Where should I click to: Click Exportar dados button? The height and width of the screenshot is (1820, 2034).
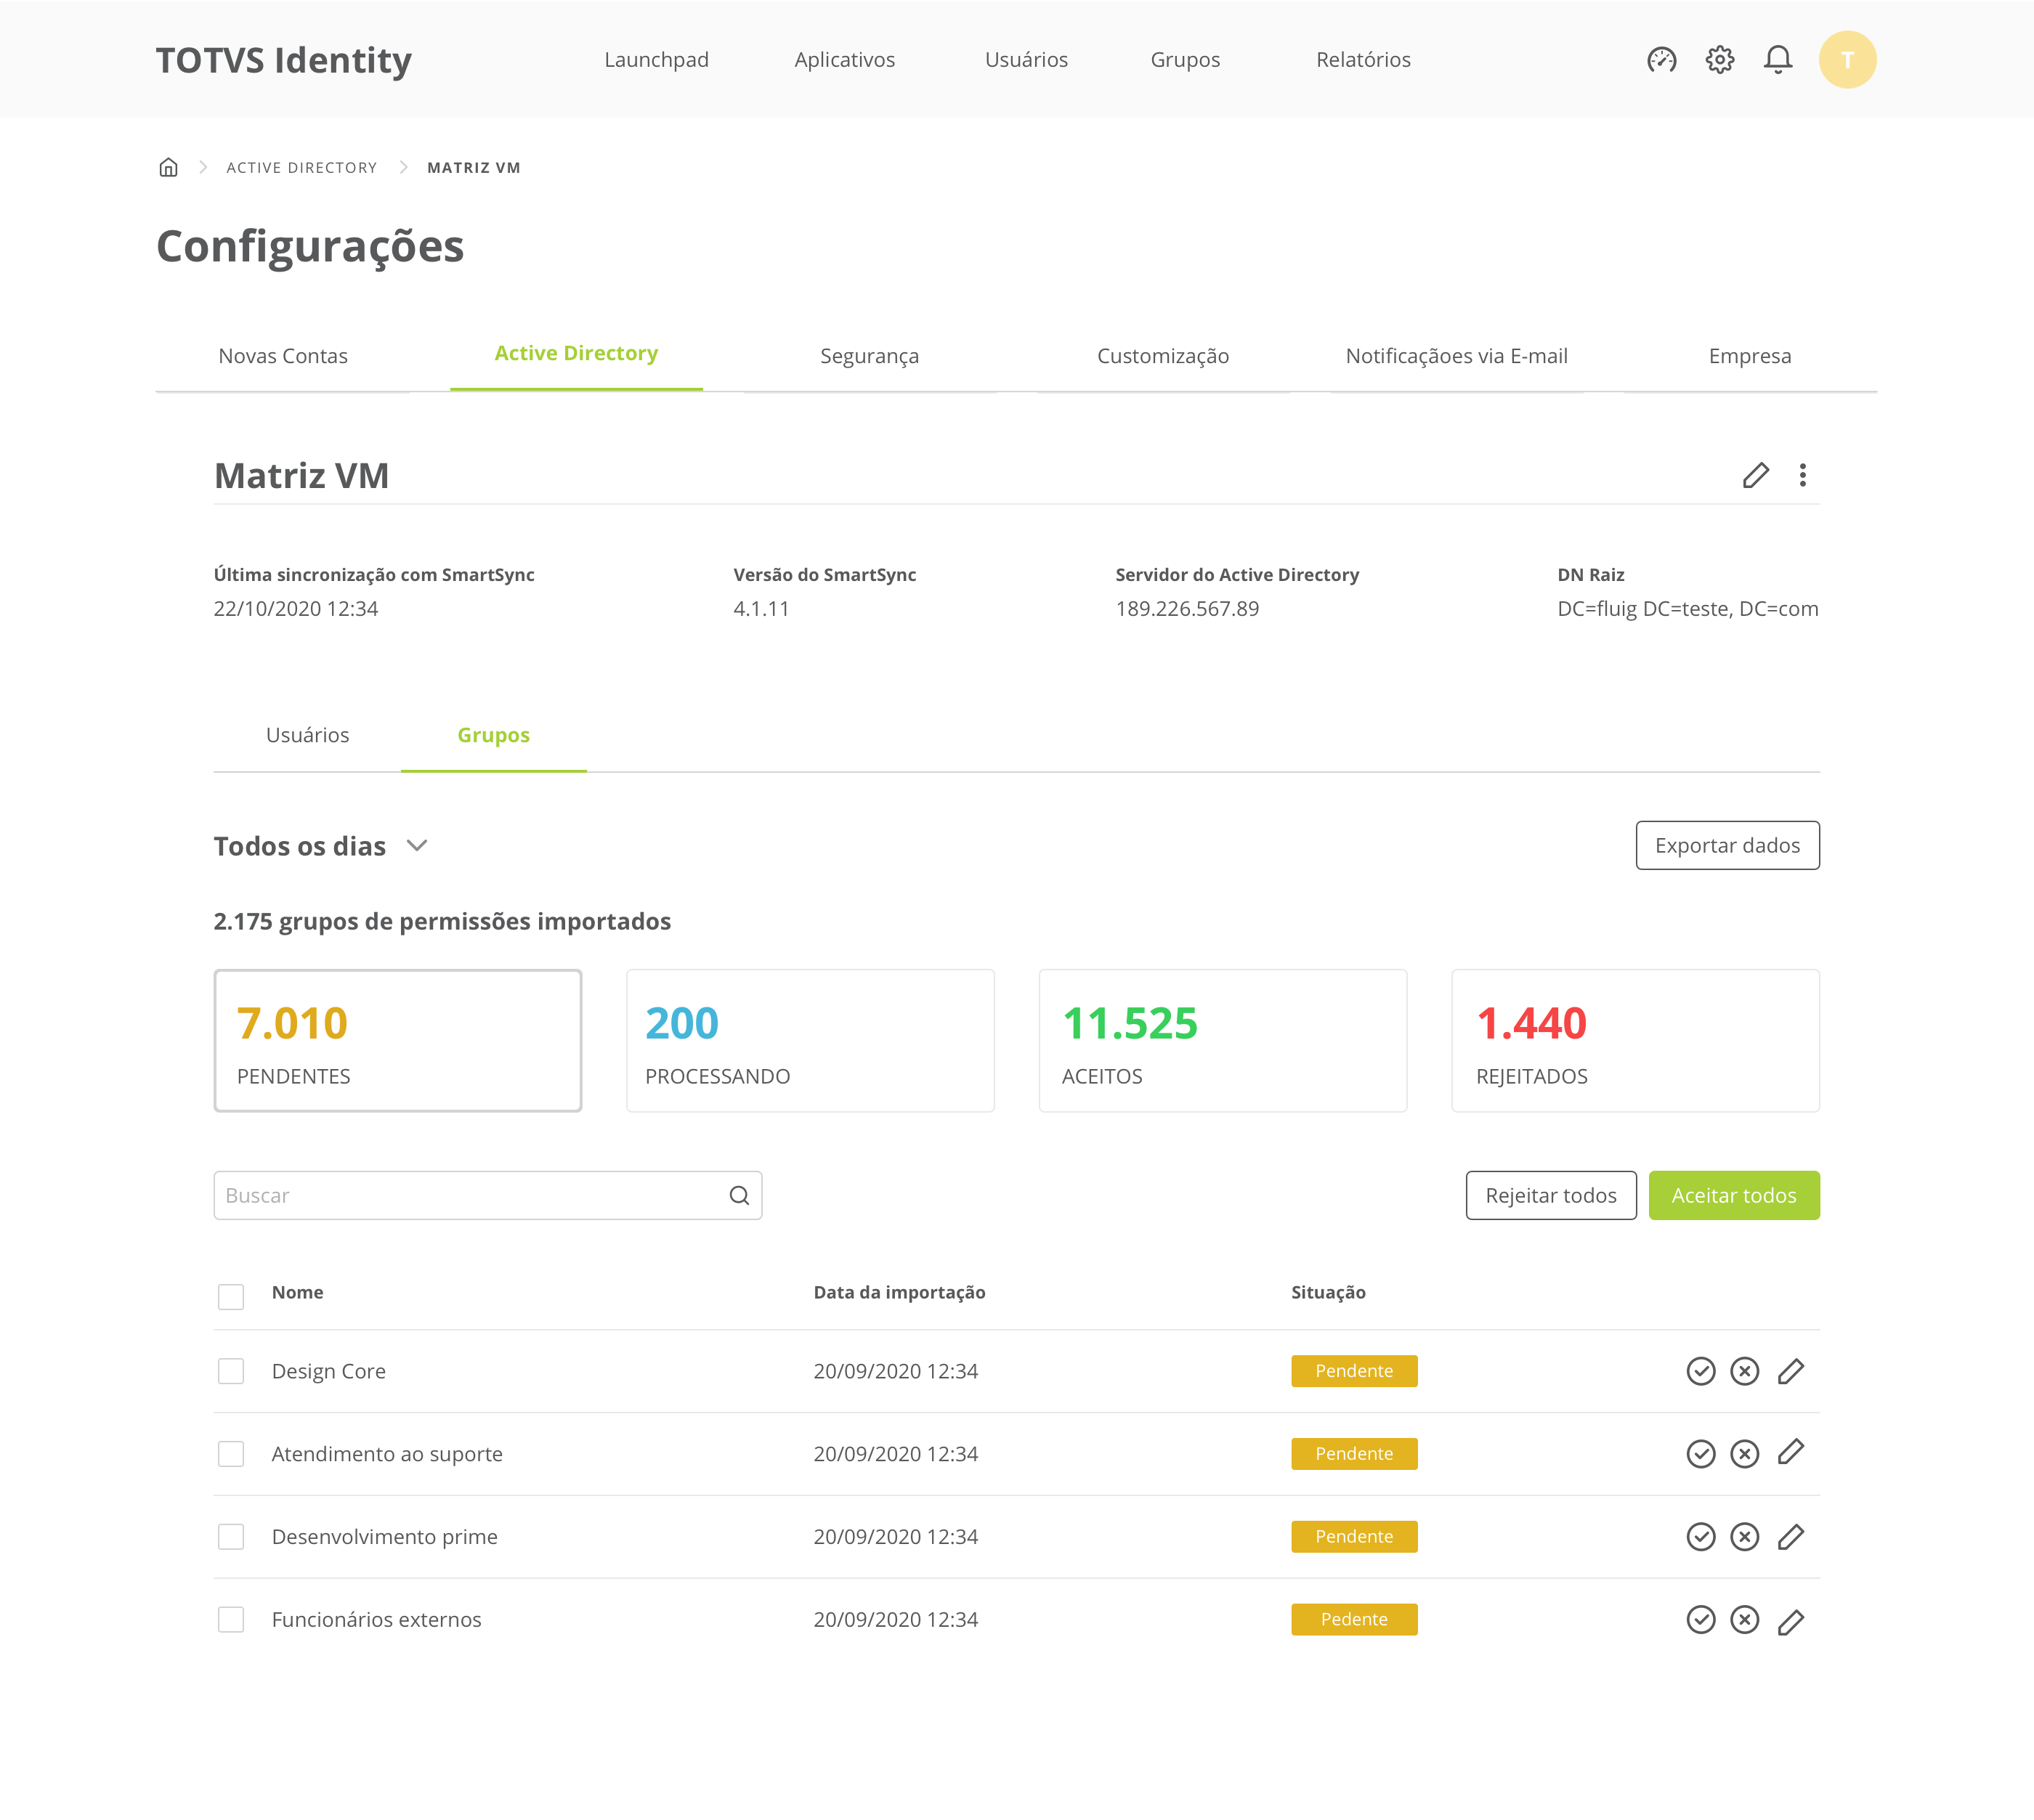[1727, 846]
